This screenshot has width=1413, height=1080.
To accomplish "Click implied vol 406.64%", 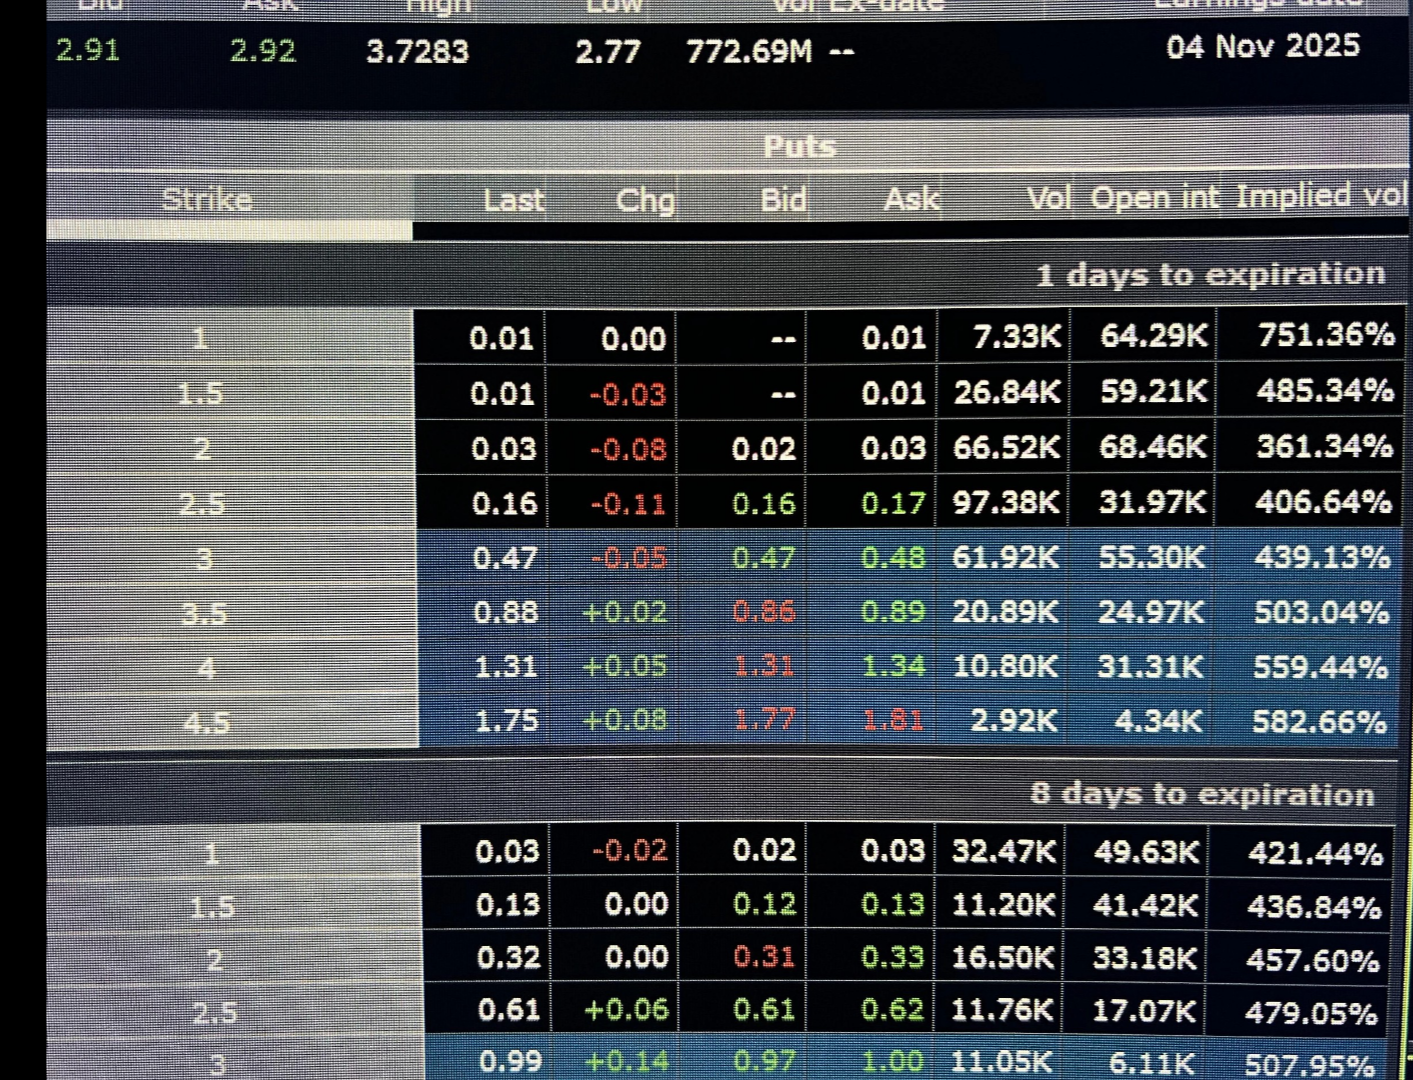I will tap(1323, 502).
